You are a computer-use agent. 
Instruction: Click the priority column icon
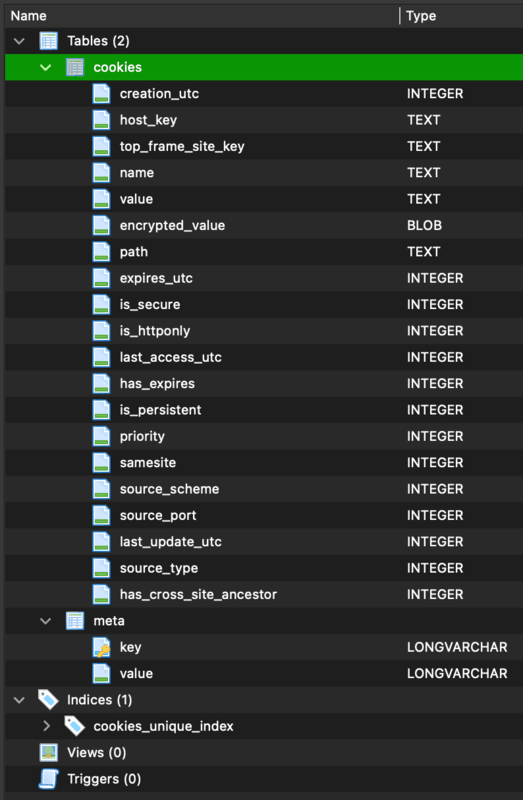(102, 436)
